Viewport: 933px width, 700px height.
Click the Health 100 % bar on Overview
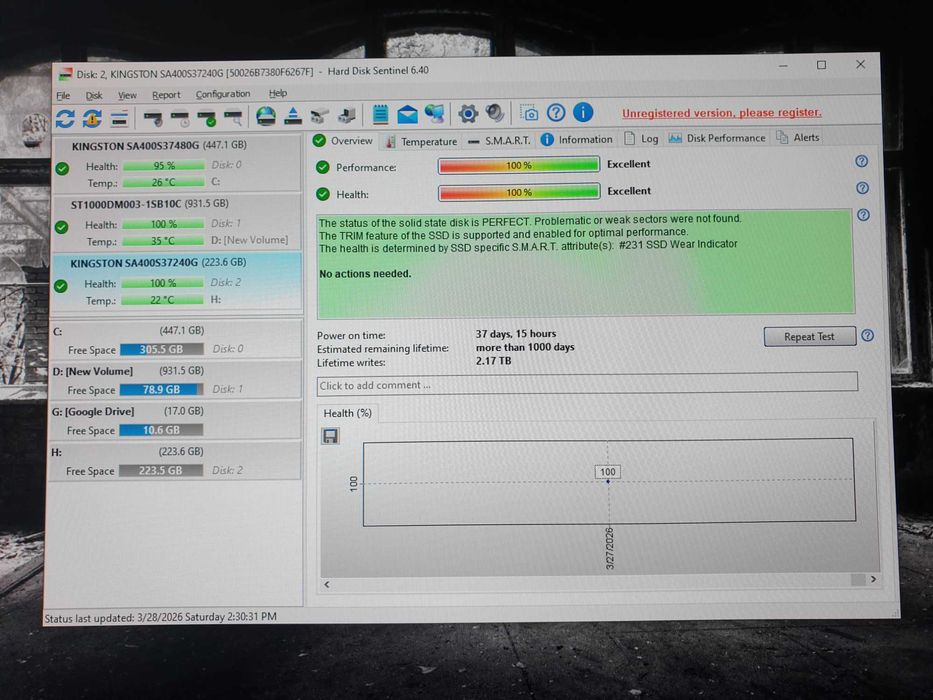tap(519, 192)
